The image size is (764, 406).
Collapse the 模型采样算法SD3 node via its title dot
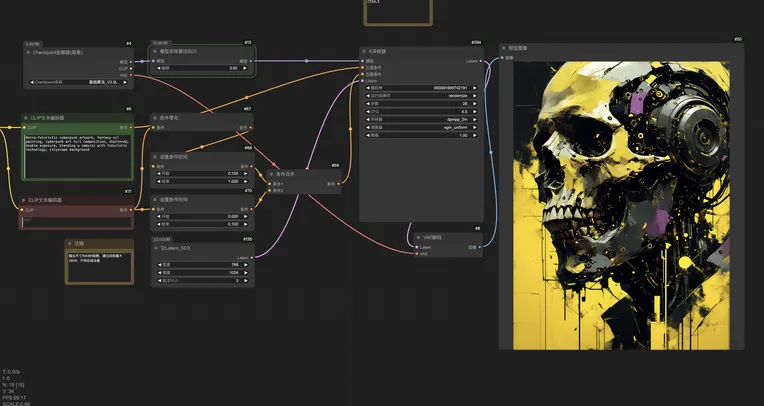click(x=156, y=51)
